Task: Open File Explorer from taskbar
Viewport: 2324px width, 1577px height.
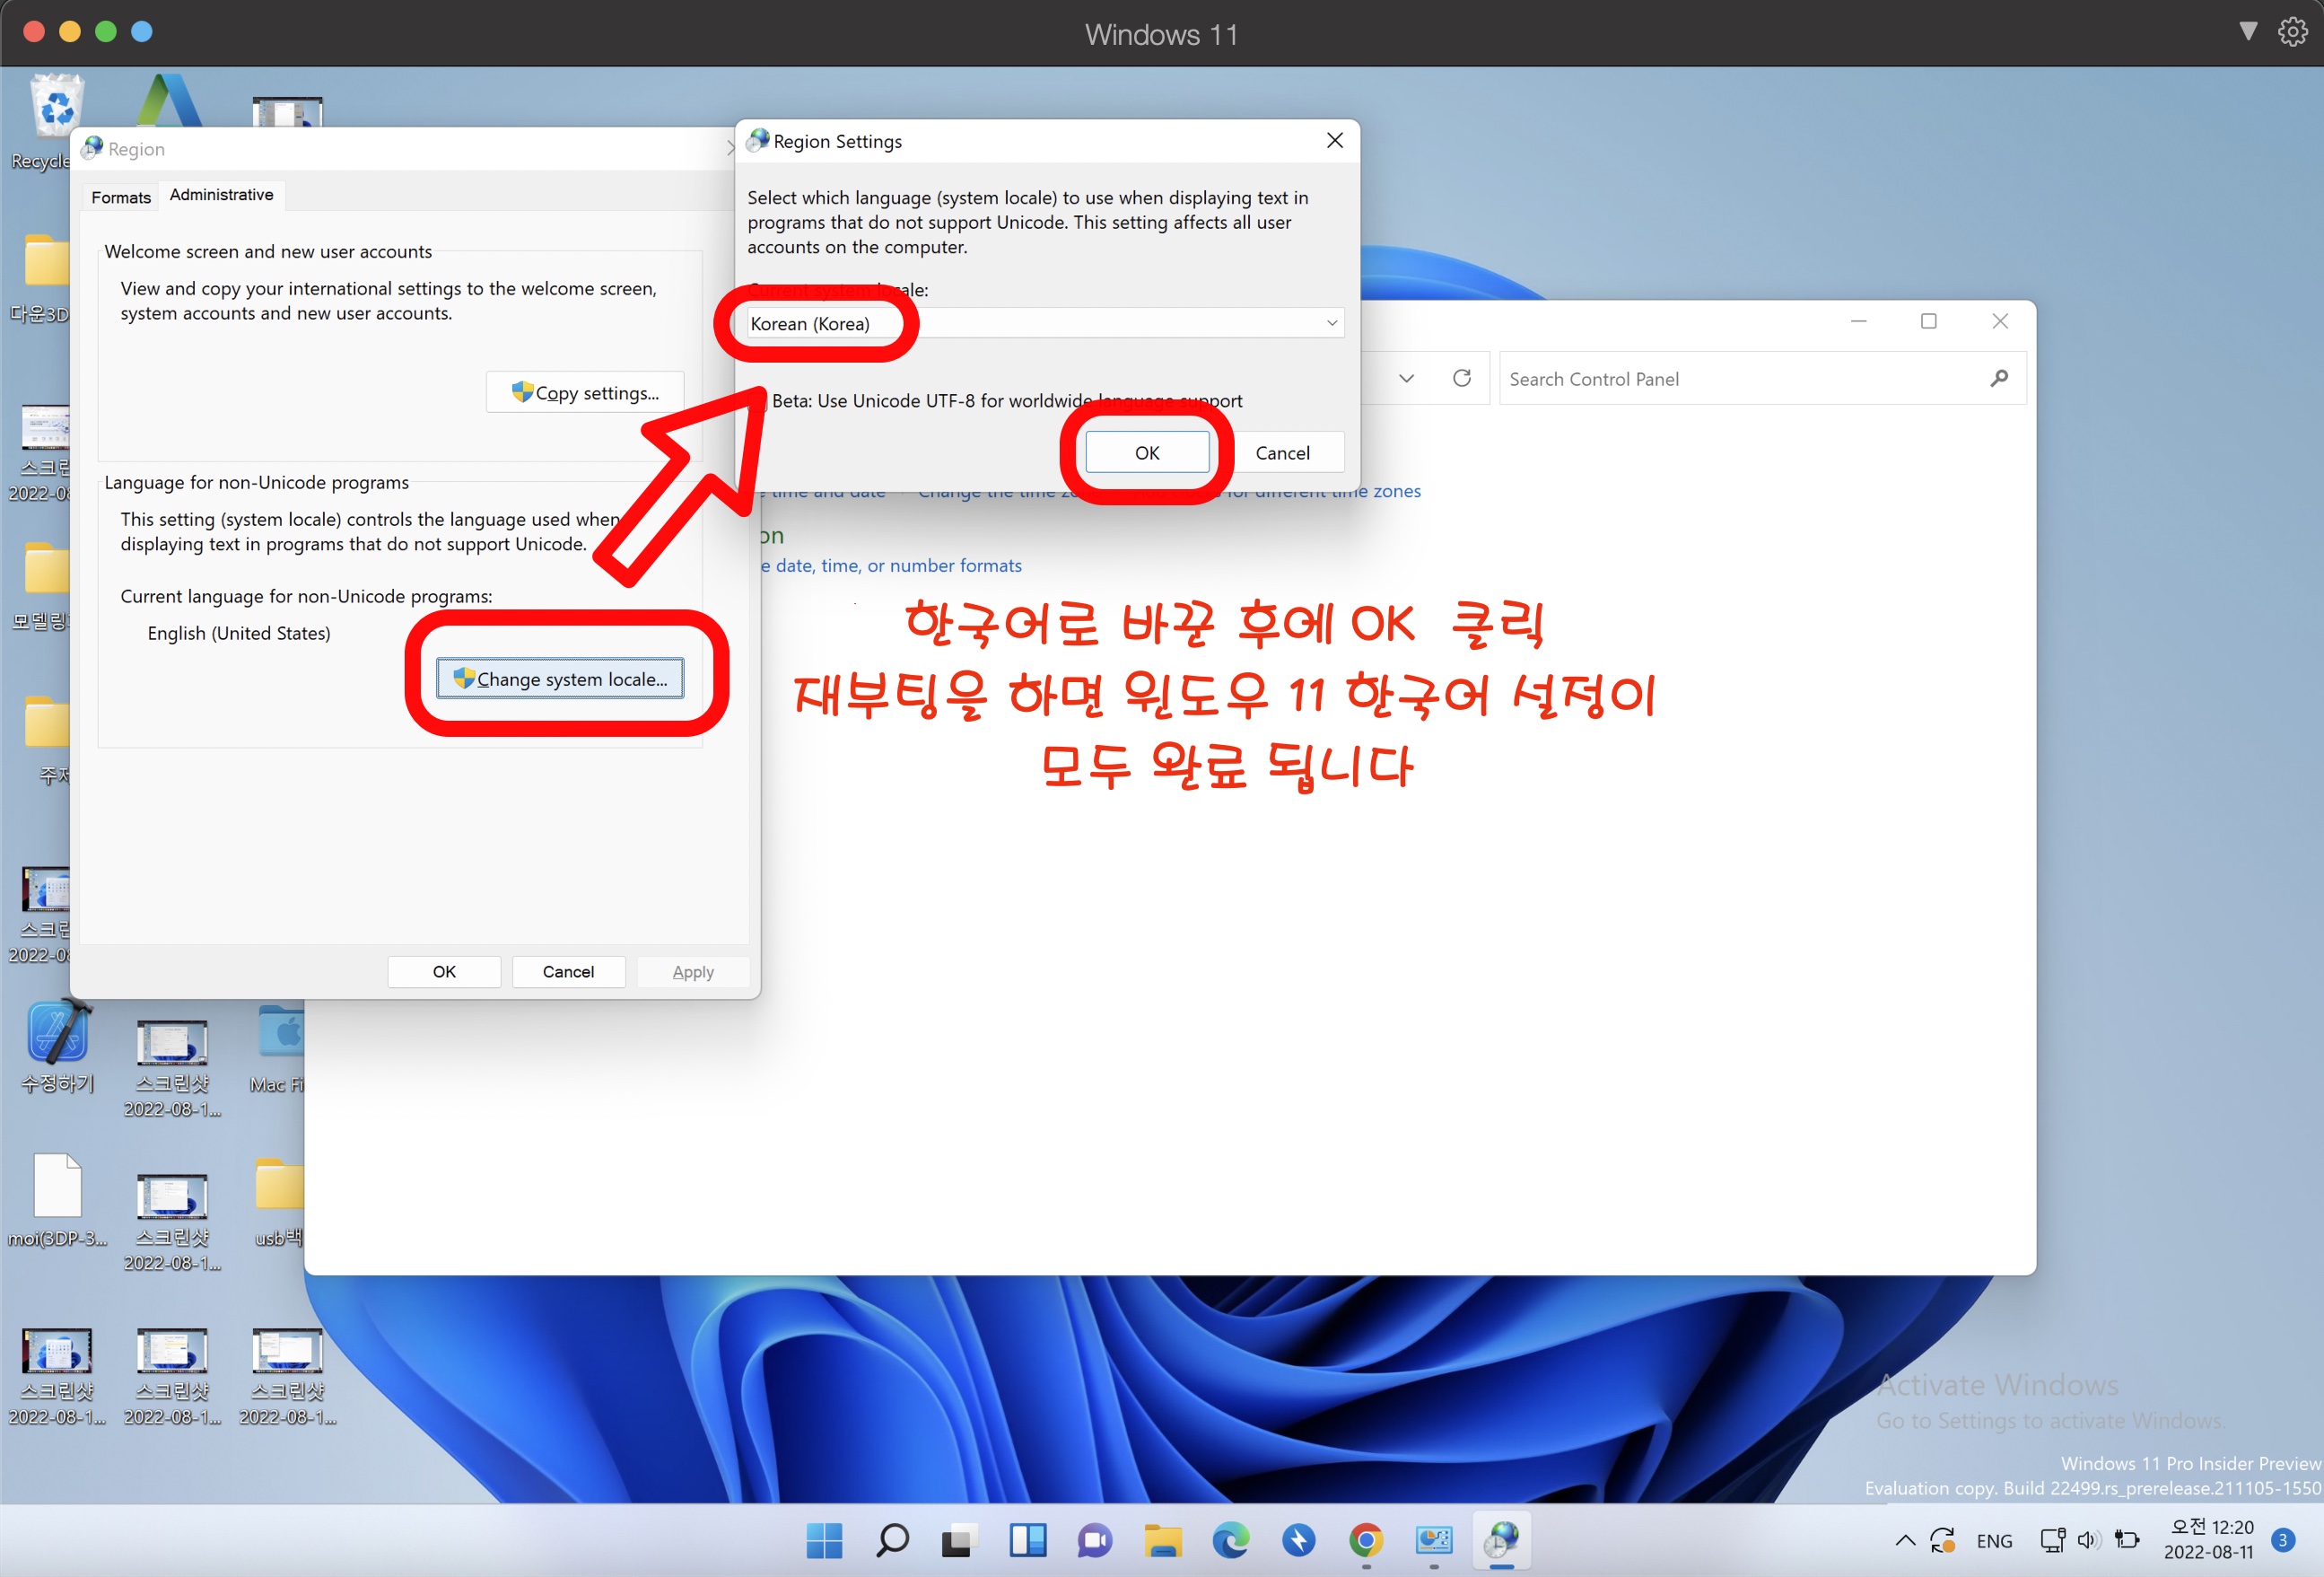Action: 1163,1541
